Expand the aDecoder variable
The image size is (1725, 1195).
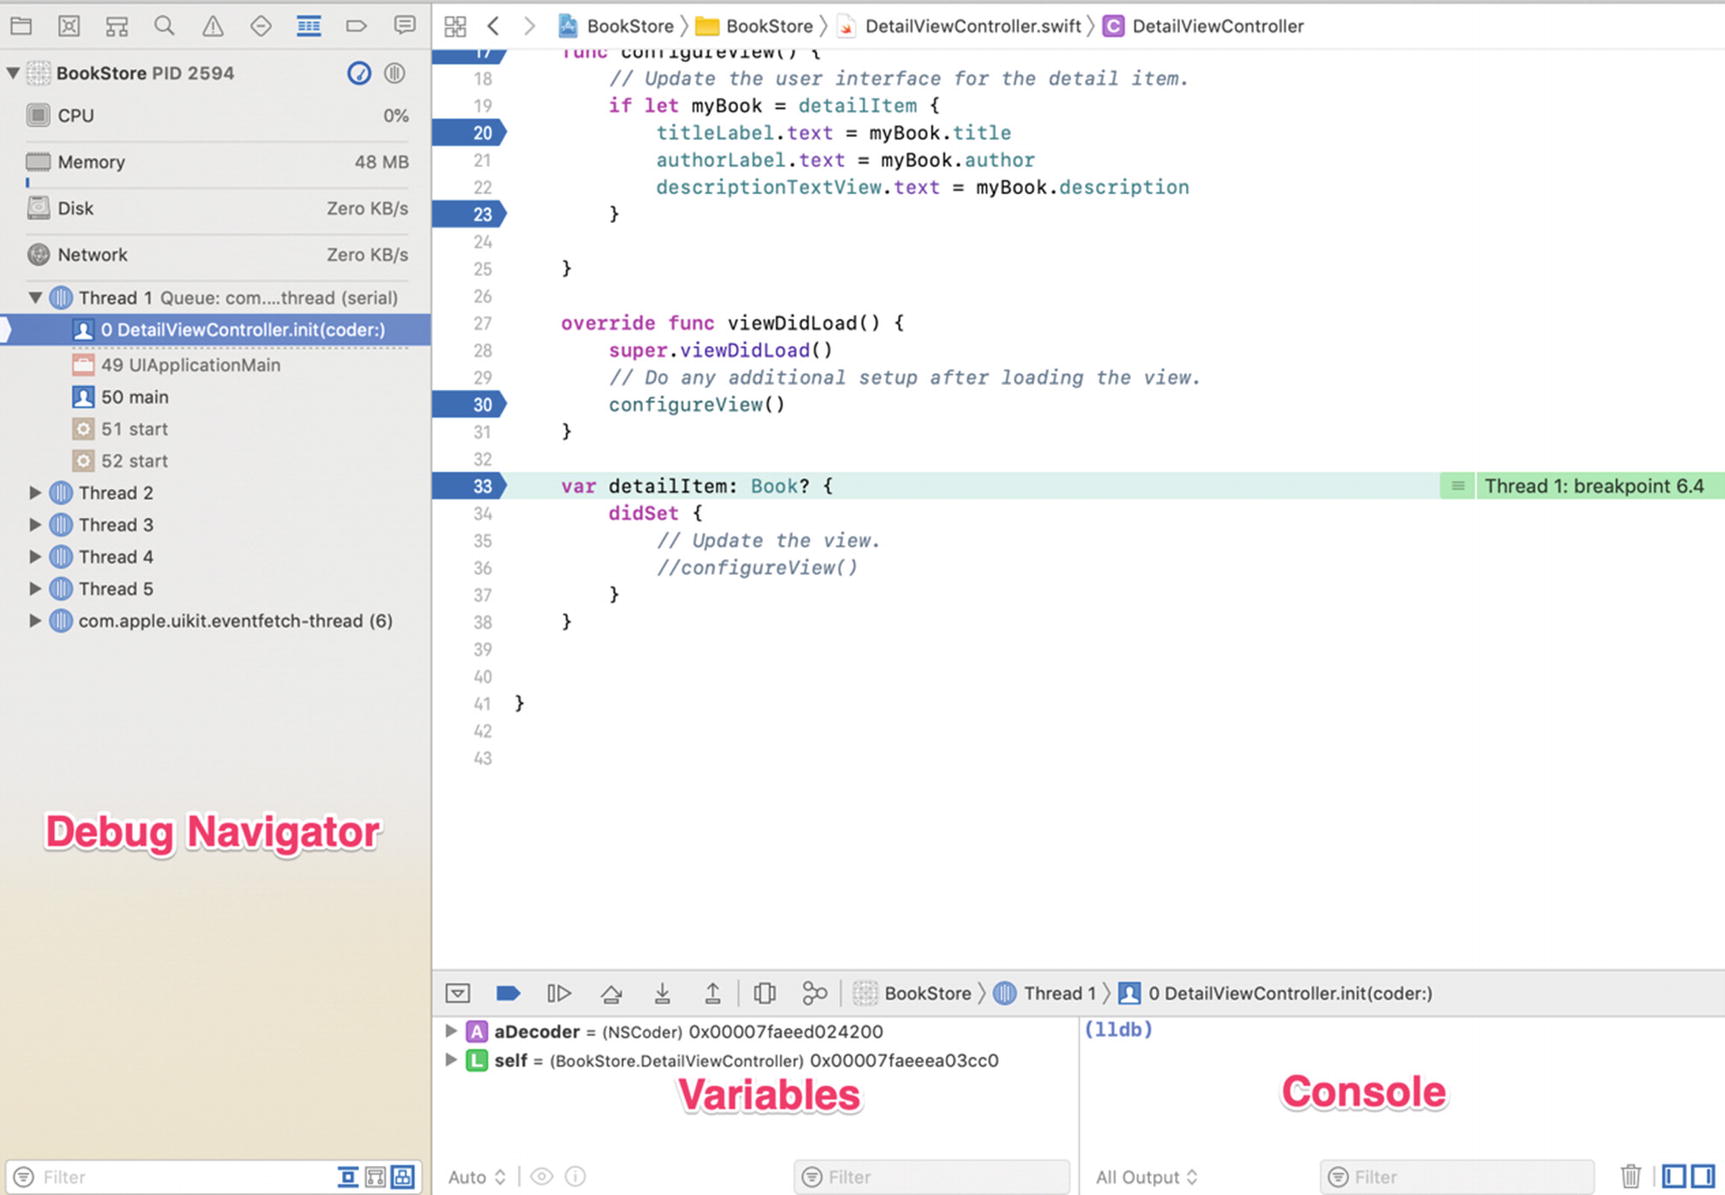[x=451, y=1031]
